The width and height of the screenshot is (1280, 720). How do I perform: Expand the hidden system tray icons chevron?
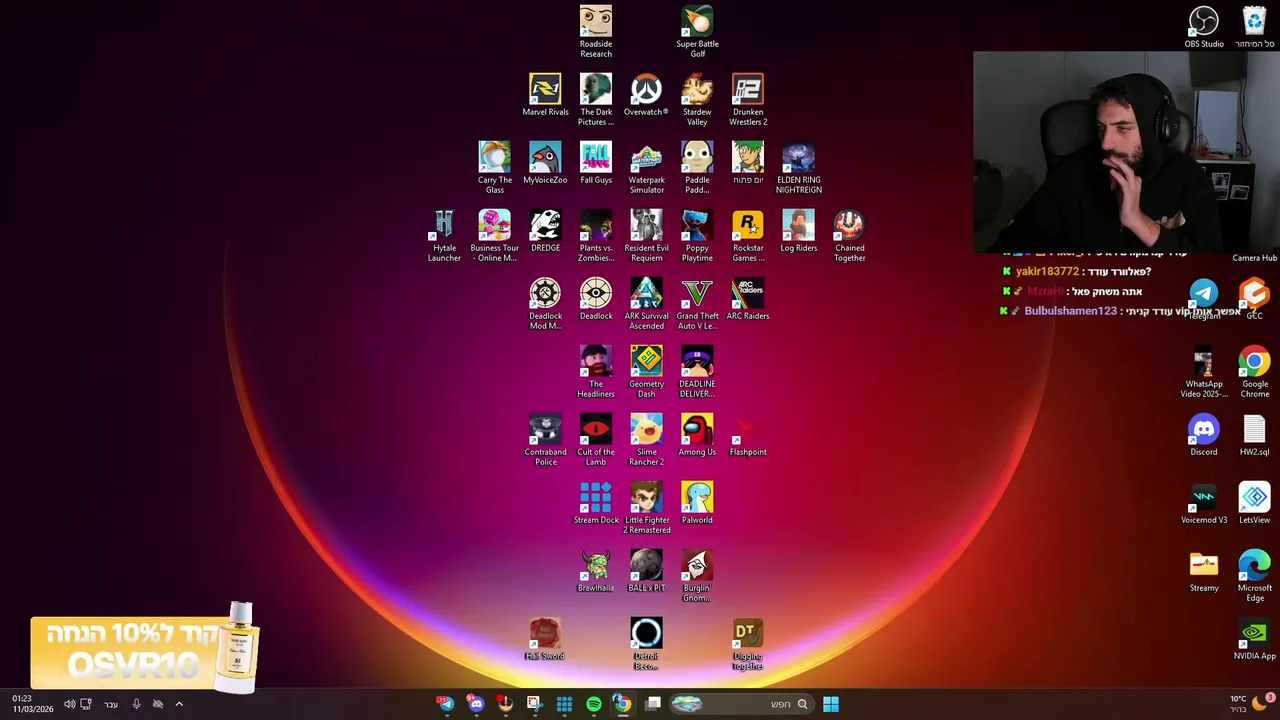point(179,704)
